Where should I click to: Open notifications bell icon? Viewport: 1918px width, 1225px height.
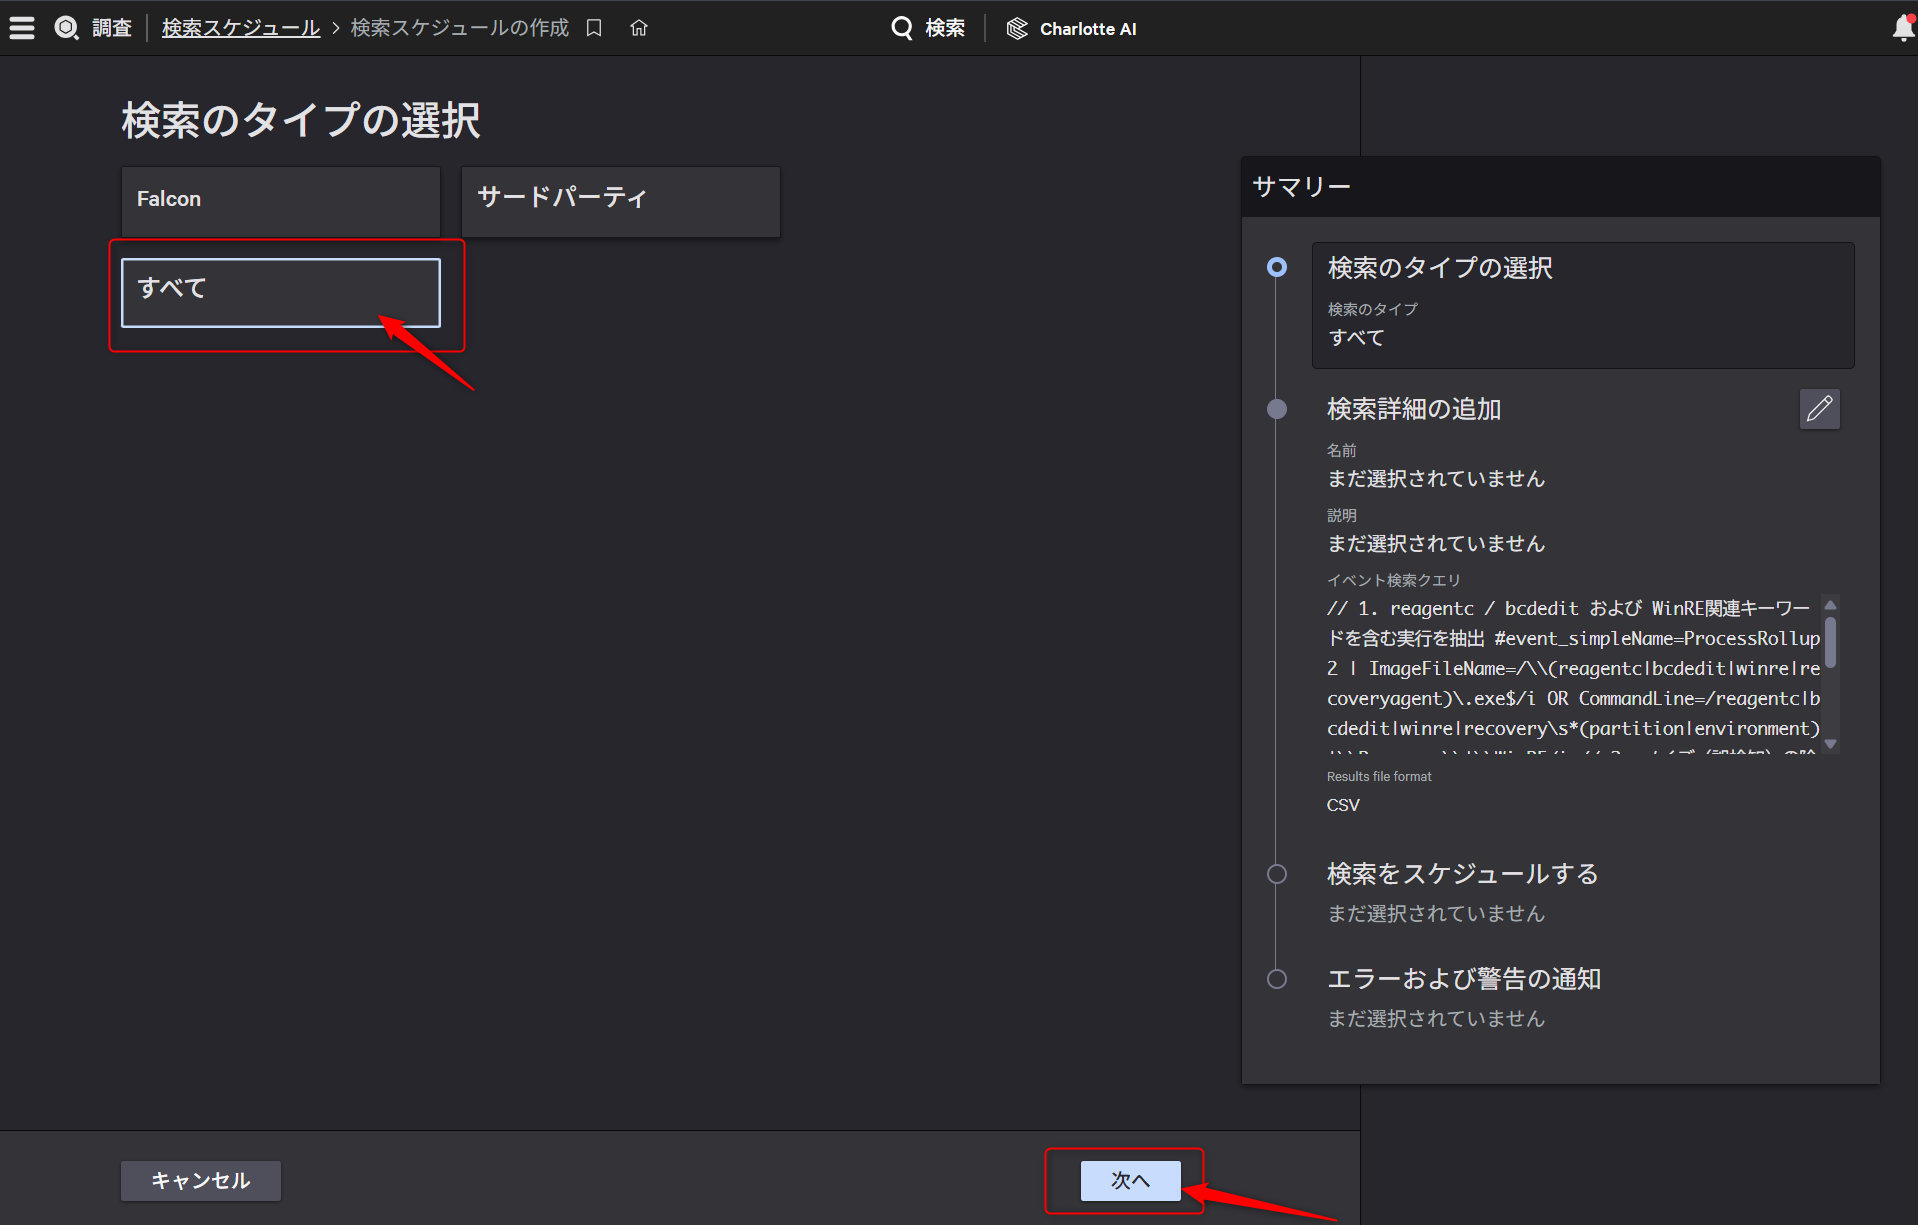tap(1903, 28)
